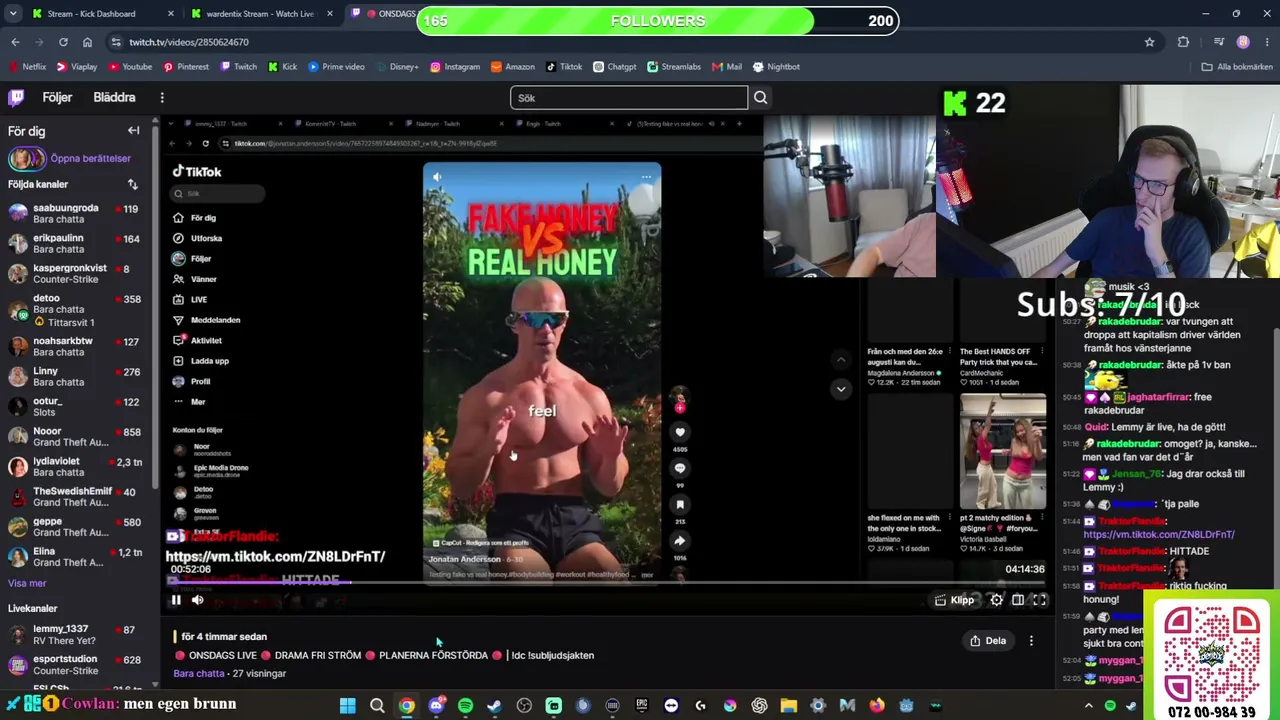Open Linny channel from sidebar
Viewport: 1280px width, 720px height.
coord(75,376)
